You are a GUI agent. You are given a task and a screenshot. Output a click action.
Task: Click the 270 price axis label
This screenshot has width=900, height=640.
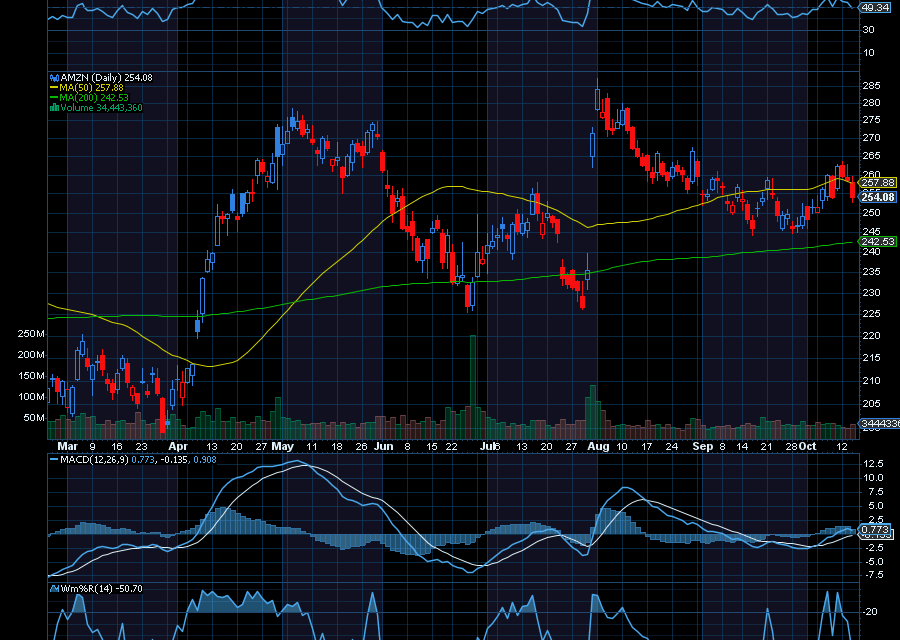[871, 138]
